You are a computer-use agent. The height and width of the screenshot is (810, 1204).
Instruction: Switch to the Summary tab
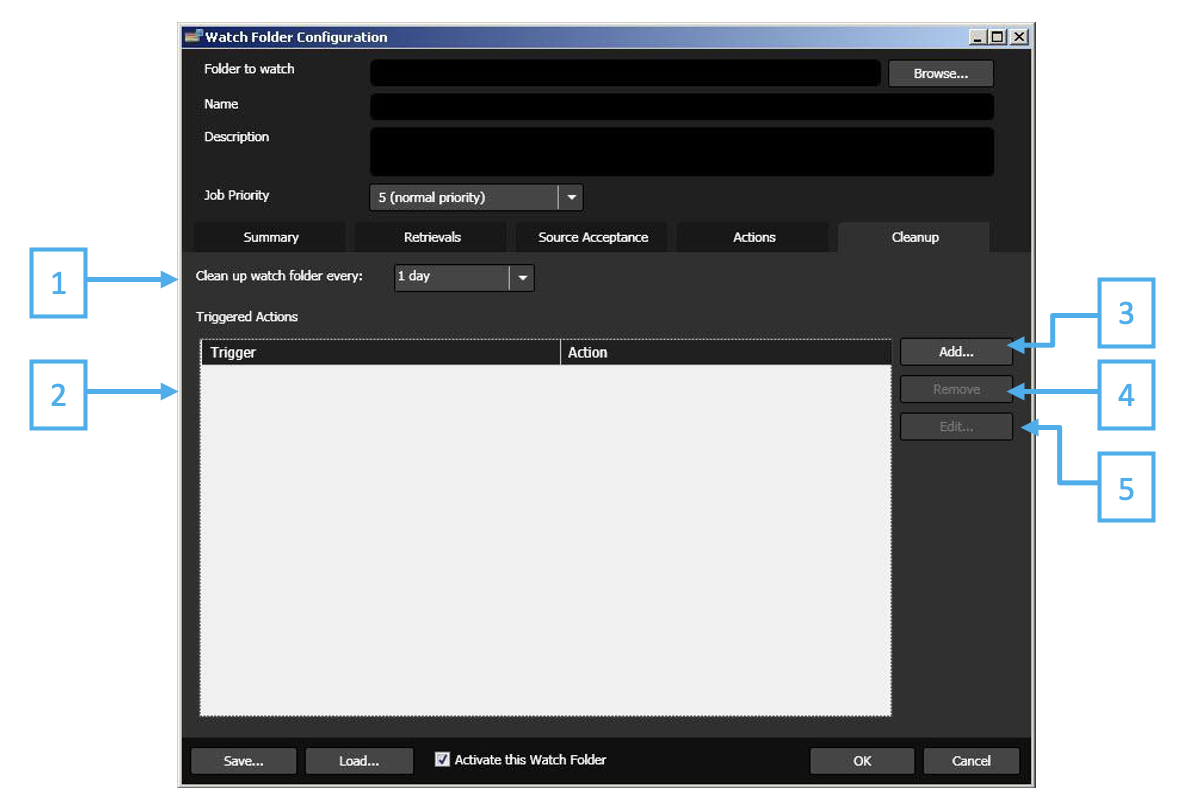click(x=270, y=237)
